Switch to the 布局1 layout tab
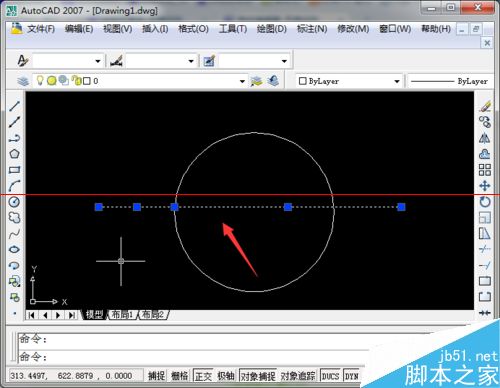Viewport: 500px width, 388px height. pos(122,314)
